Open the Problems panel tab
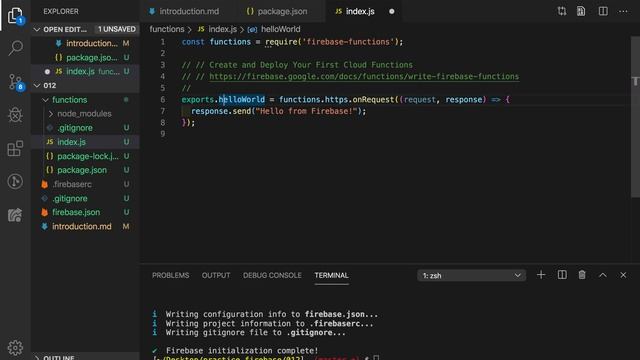The image size is (640, 360). click(x=171, y=276)
